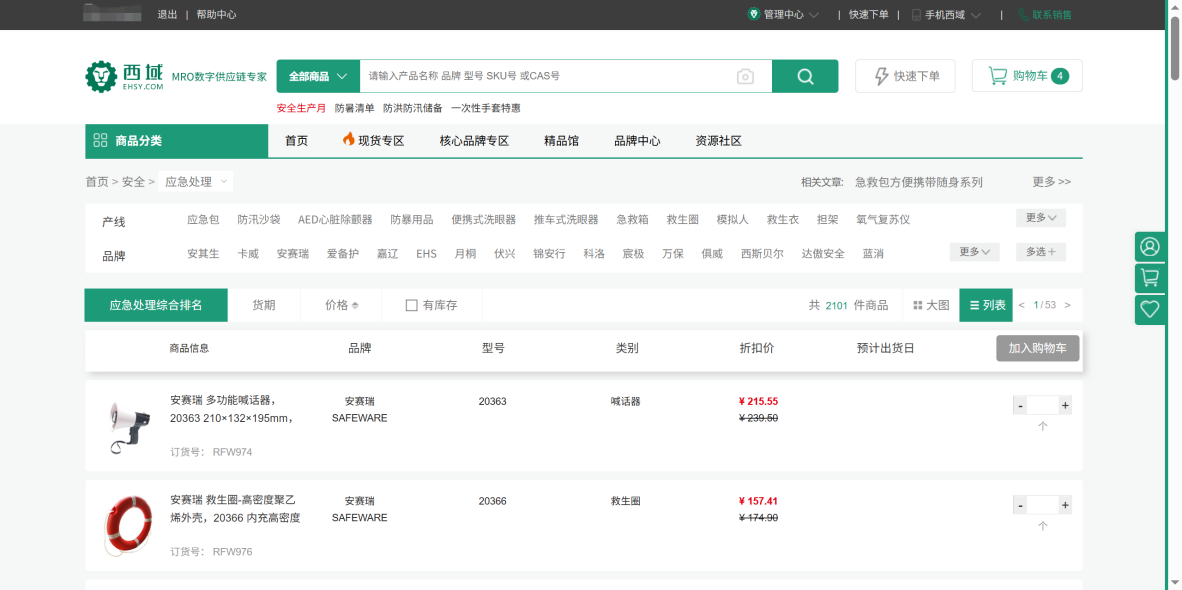Click the product name search input field
1182x590 pixels.
545,76
